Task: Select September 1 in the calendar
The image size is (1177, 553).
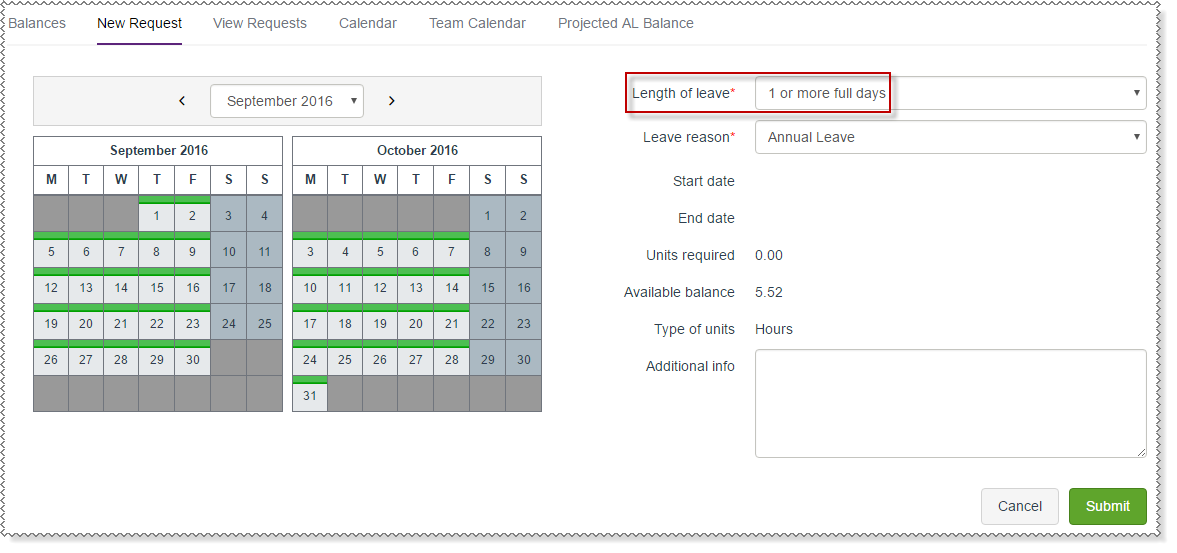Action: [x=157, y=216]
